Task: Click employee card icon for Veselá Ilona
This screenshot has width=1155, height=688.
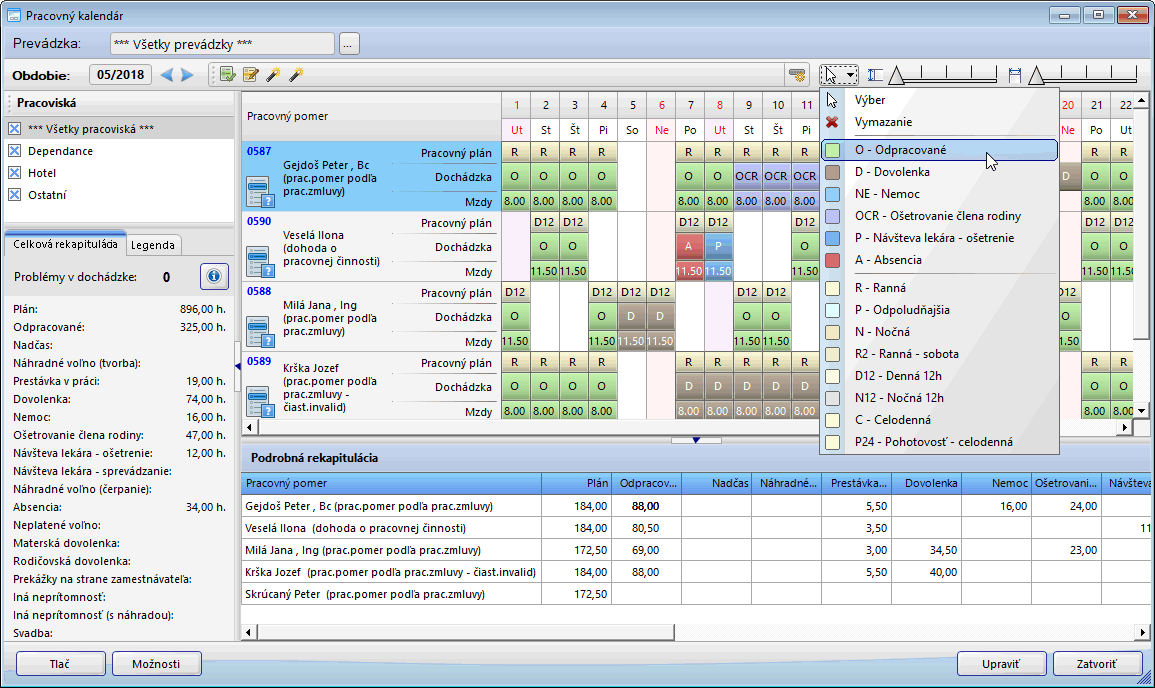Action: [x=259, y=260]
